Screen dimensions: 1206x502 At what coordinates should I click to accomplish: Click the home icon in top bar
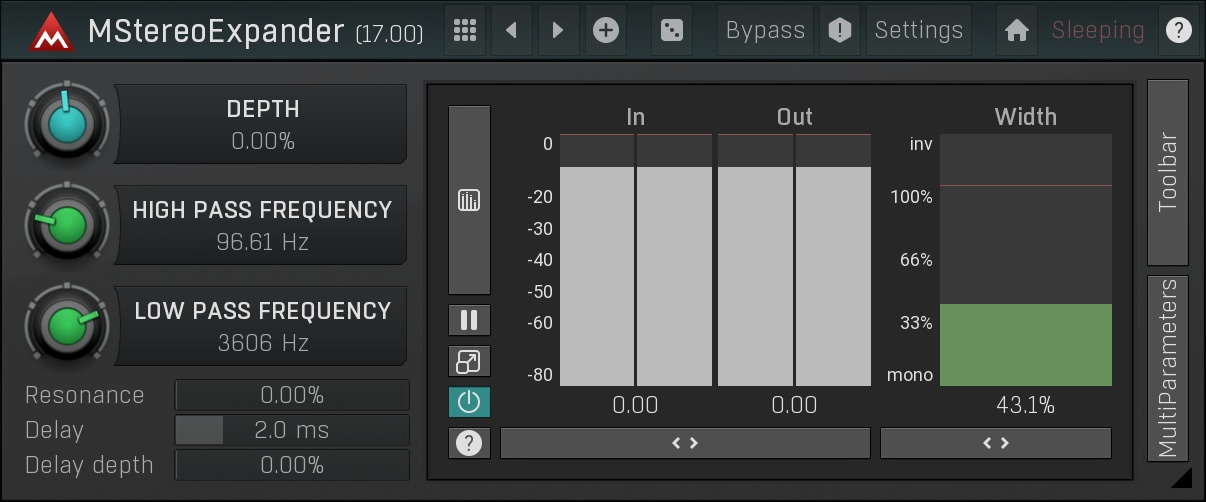pyautogui.click(x=1017, y=30)
